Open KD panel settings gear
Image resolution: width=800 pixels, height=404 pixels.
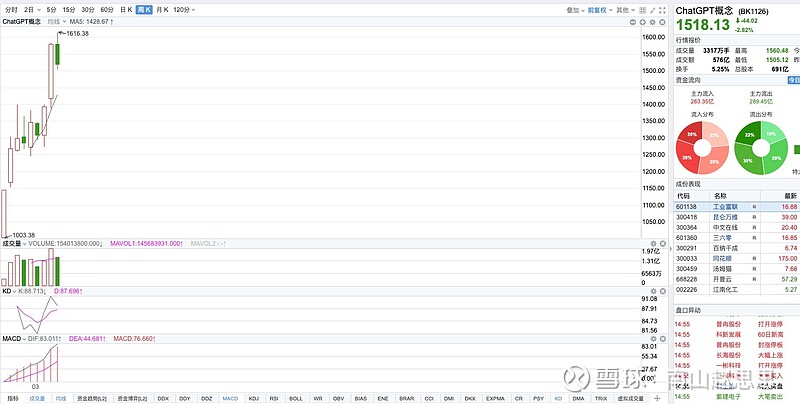pyautogui.click(x=653, y=291)
